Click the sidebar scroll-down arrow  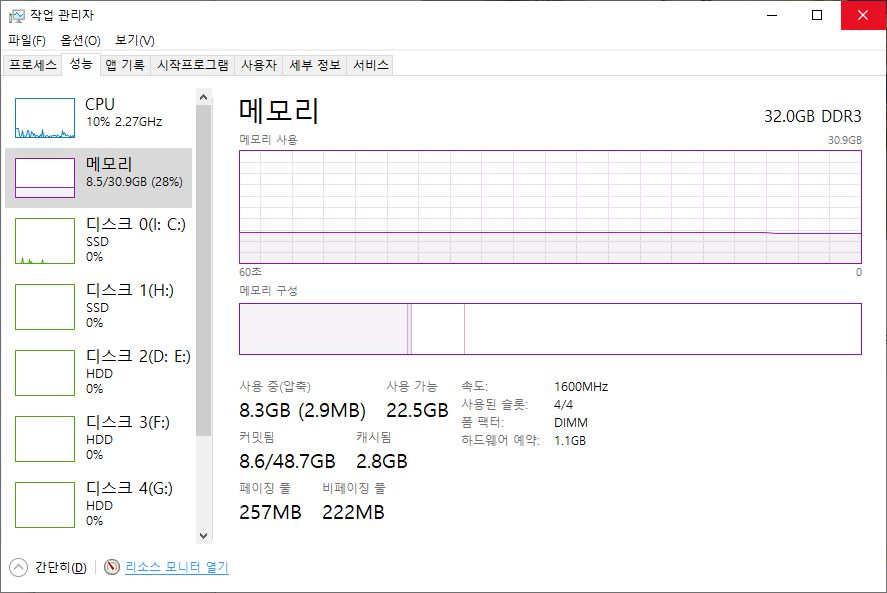204,535
